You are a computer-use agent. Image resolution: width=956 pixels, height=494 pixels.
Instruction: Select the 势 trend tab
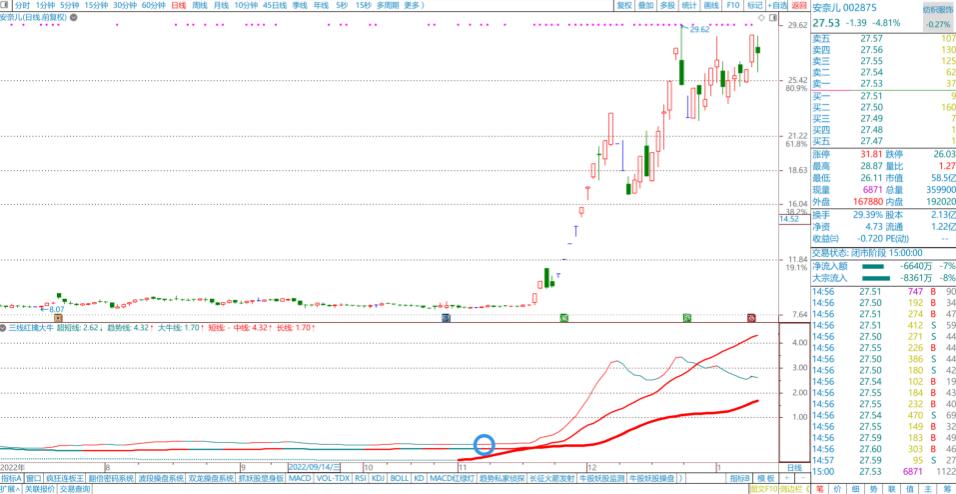(x=872, y=489)
